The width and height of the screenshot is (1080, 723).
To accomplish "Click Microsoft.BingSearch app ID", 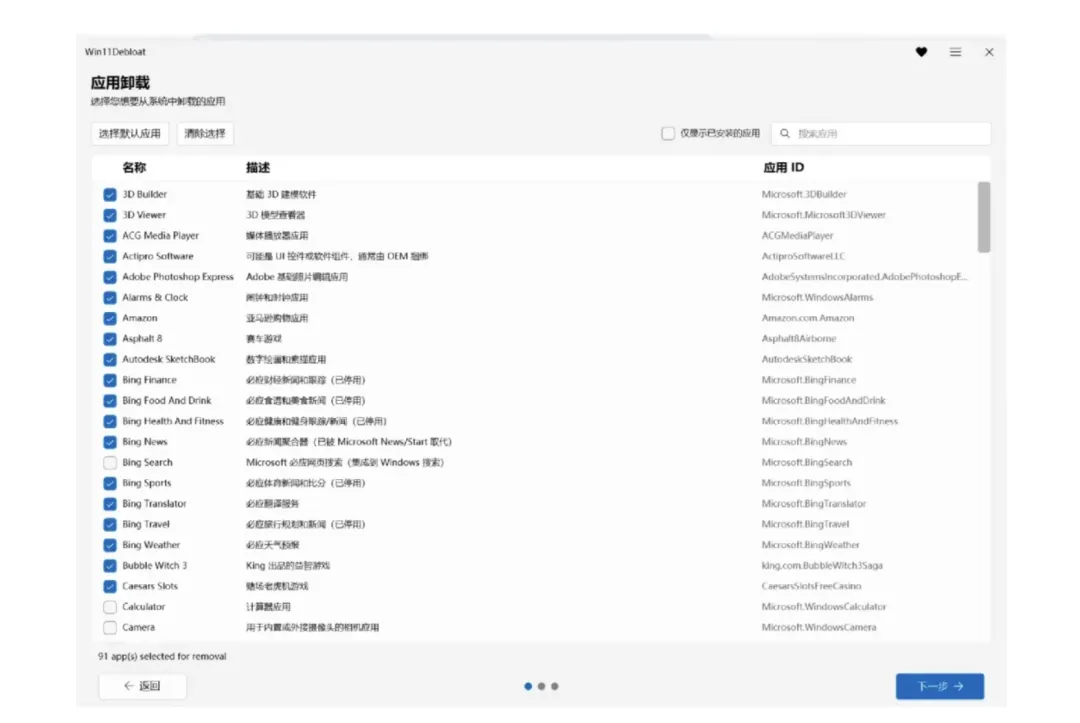I will tap(807, 463).
